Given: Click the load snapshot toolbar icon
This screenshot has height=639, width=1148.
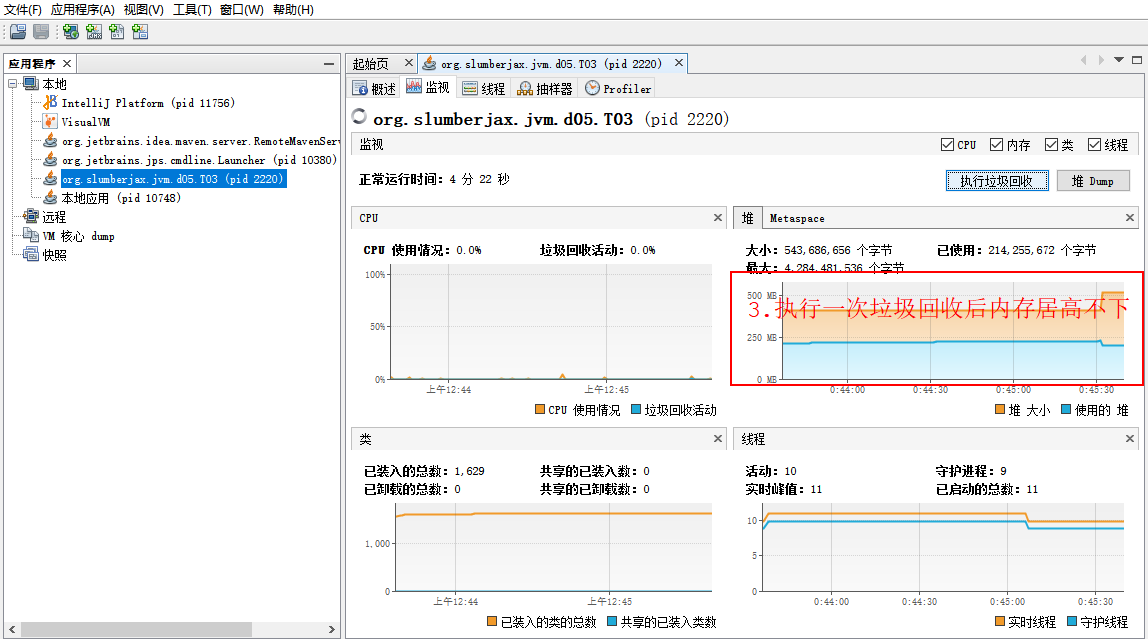Looking at the screenshot, I should (x=18, y=31).
